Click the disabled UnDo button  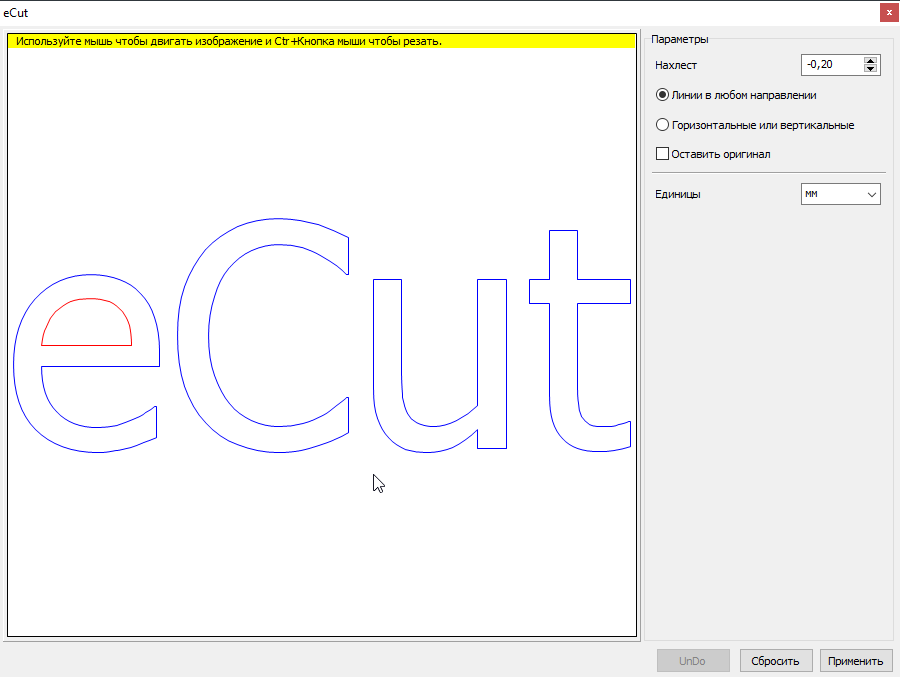click(693, 661)
